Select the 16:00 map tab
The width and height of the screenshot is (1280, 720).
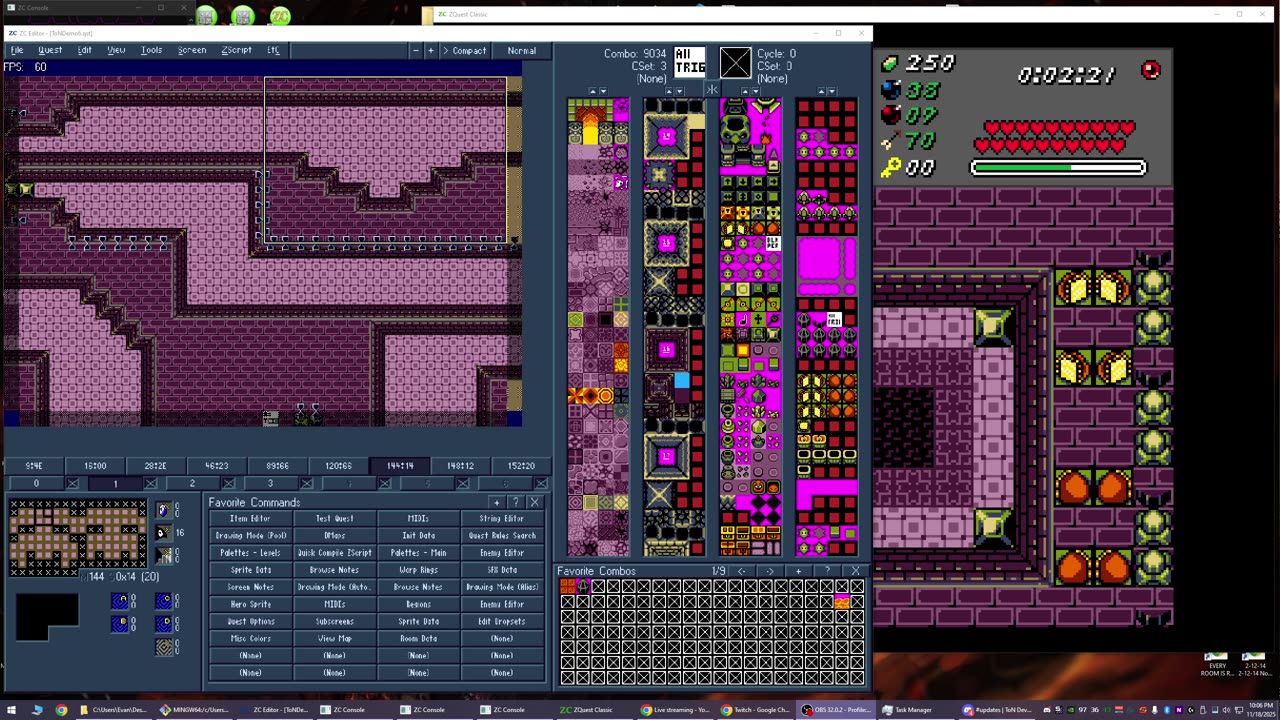click(95, 466)
